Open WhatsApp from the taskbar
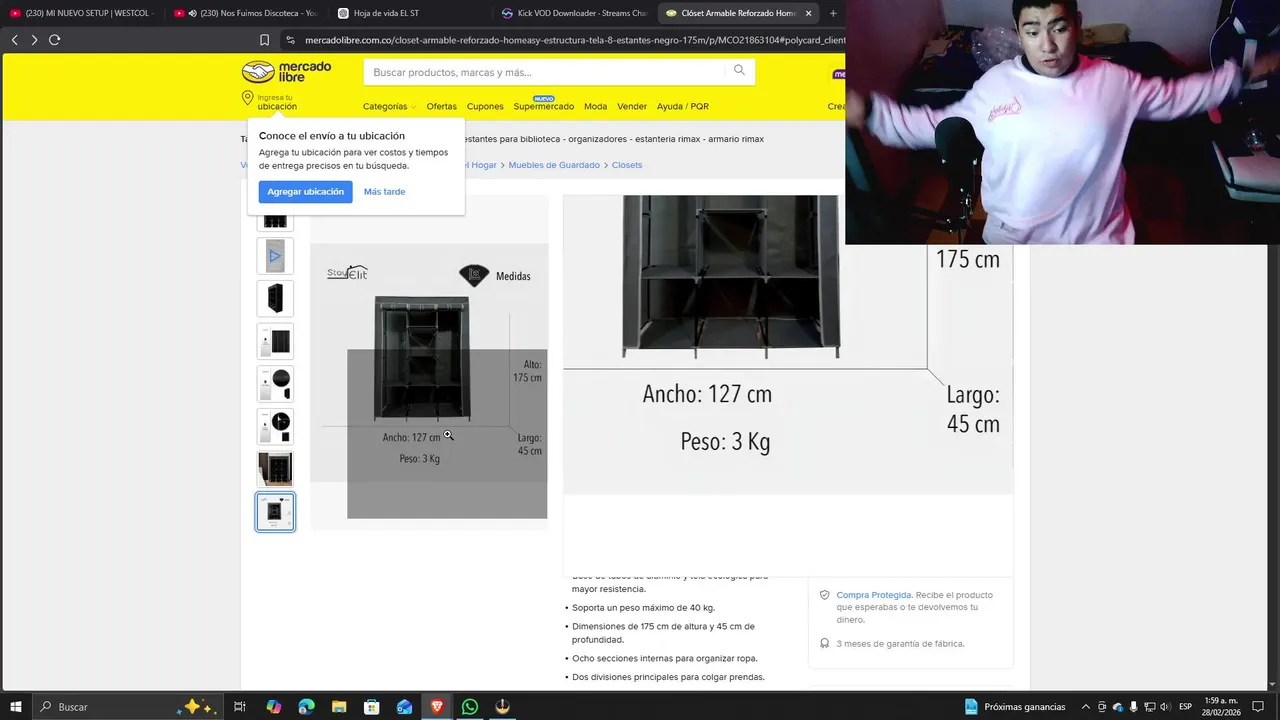Screen dimensions: 1280x720 (x=470, y=707)
